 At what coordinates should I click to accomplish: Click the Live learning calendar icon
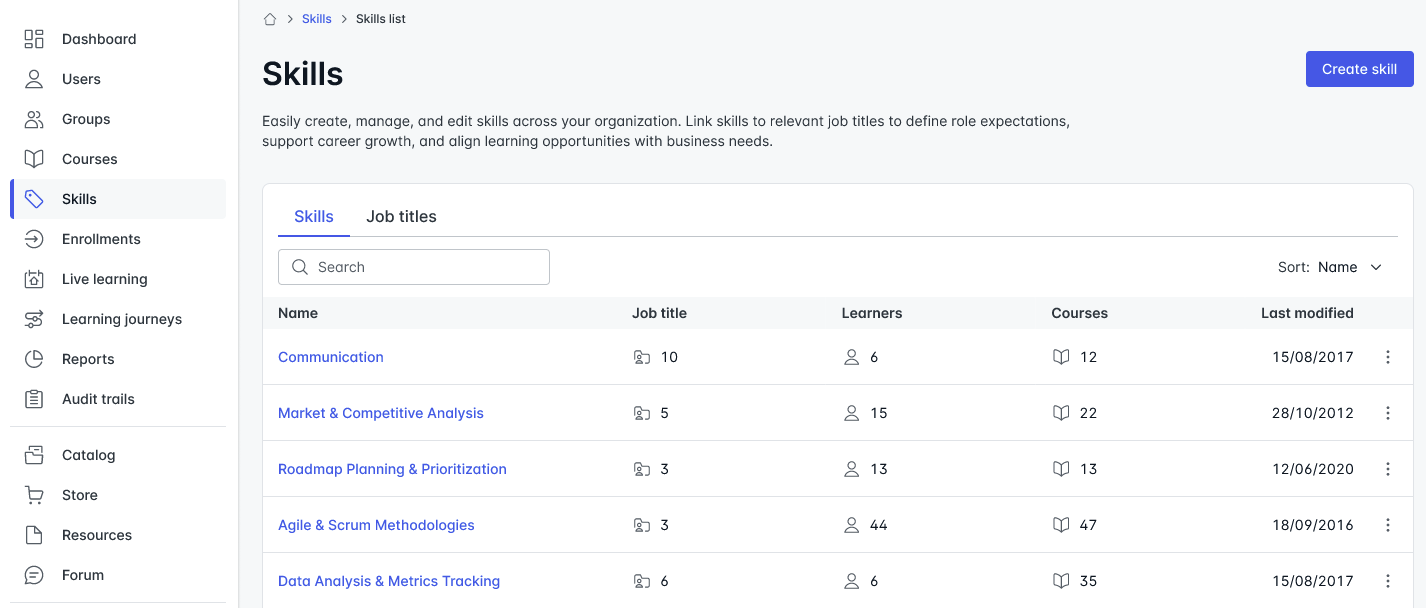click(x=34, y=279)
